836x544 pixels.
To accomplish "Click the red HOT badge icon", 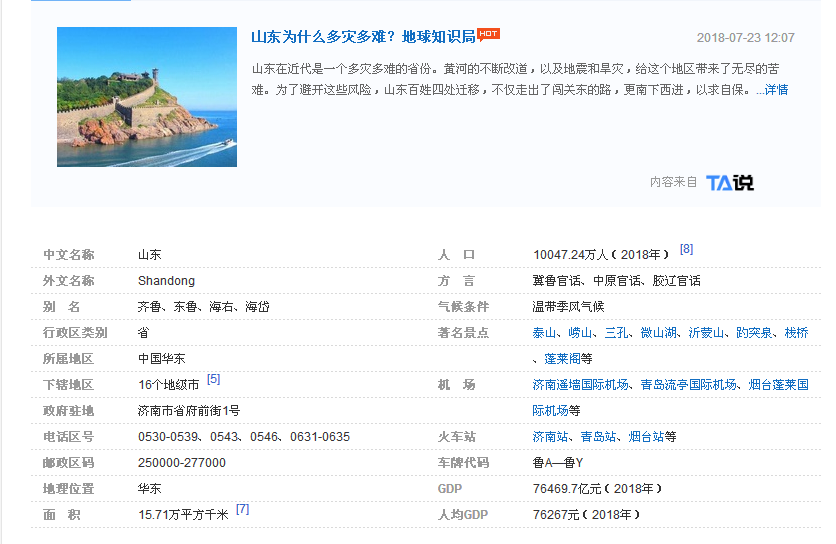I will pyautogui.click(x=488, y=34).
